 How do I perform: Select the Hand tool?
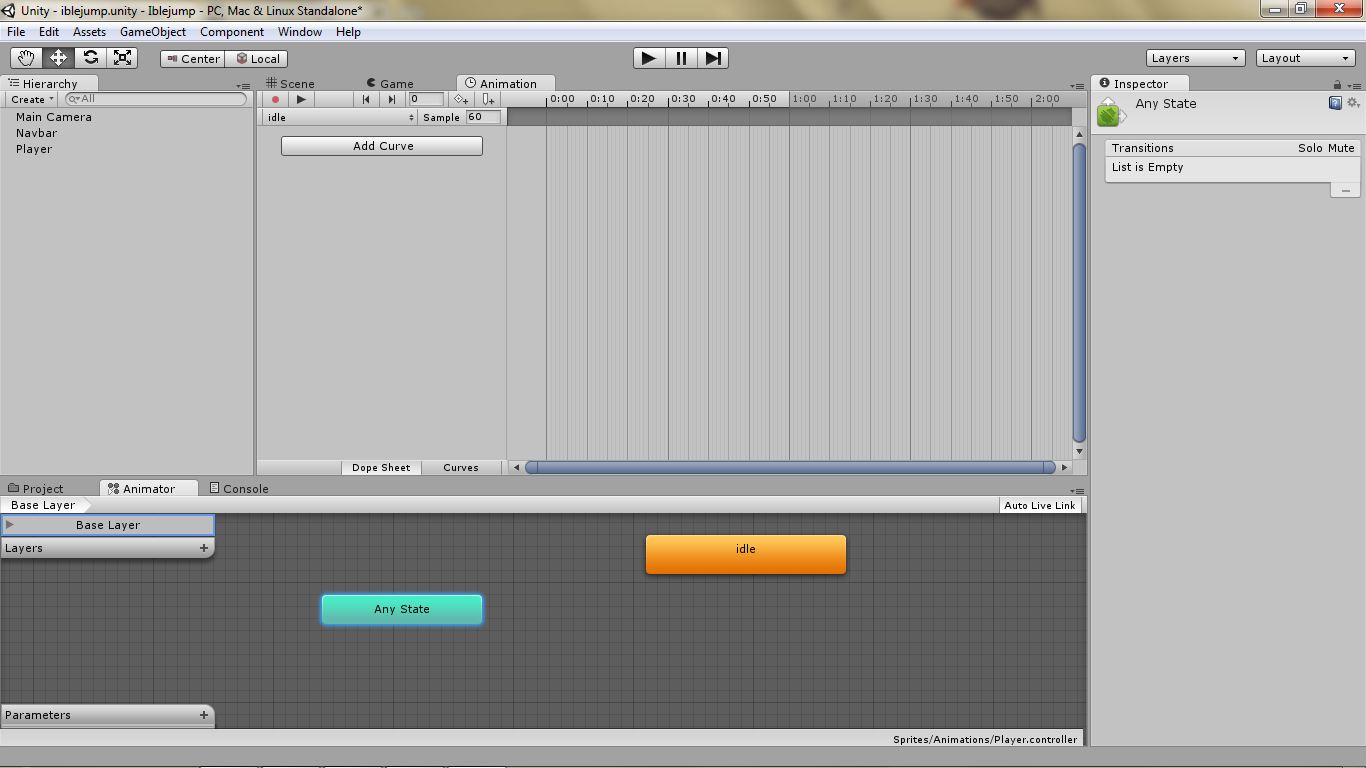[x=26, y=58]
